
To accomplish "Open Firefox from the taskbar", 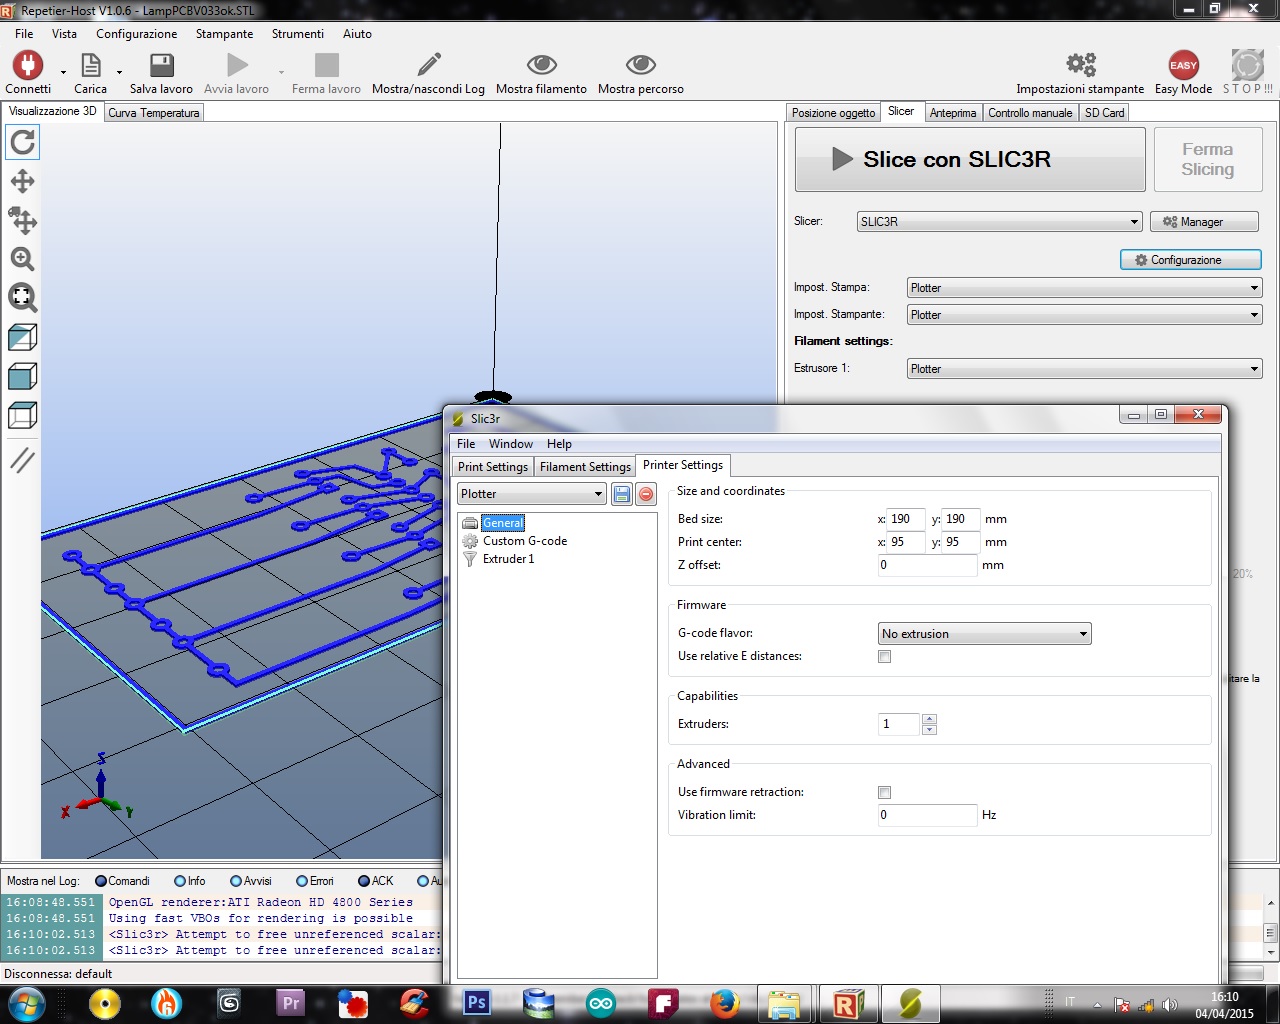I will coord(725,1003).
